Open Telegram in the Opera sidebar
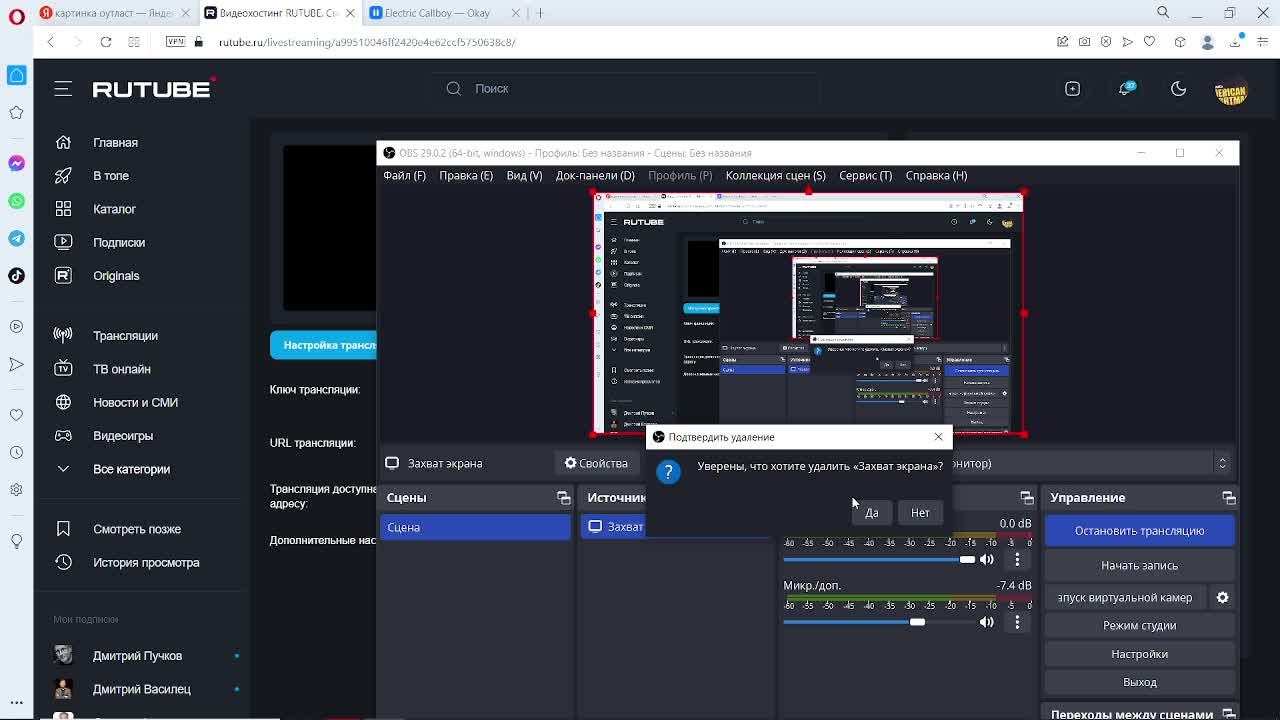 pyautogui.click(x=16, y=239)
